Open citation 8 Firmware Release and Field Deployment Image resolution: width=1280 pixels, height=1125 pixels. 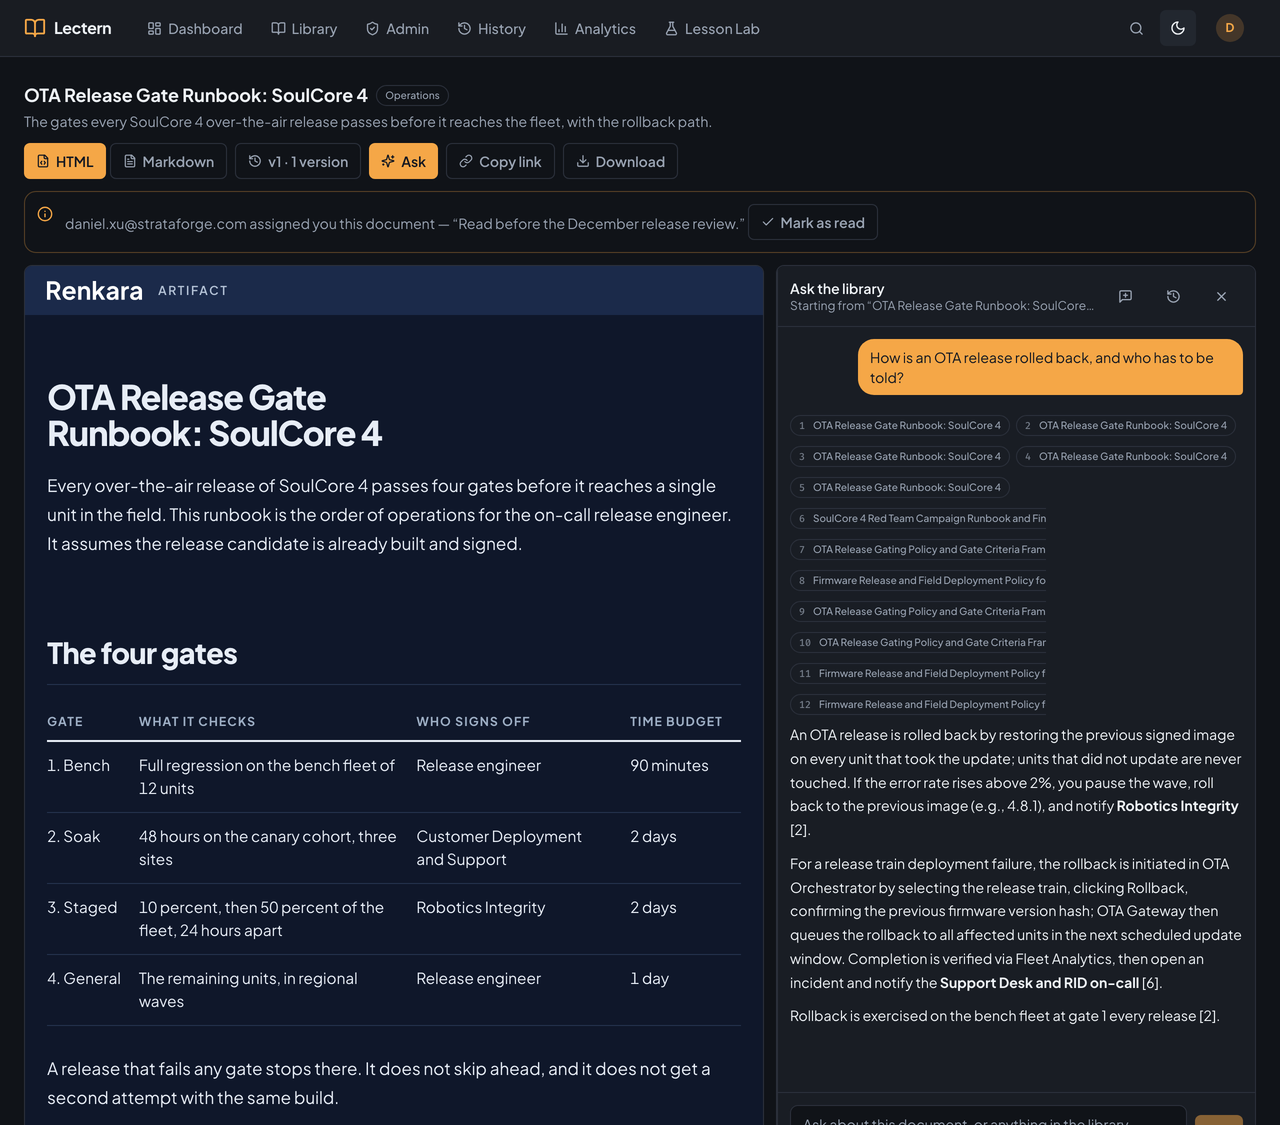[x=918, y=581]
